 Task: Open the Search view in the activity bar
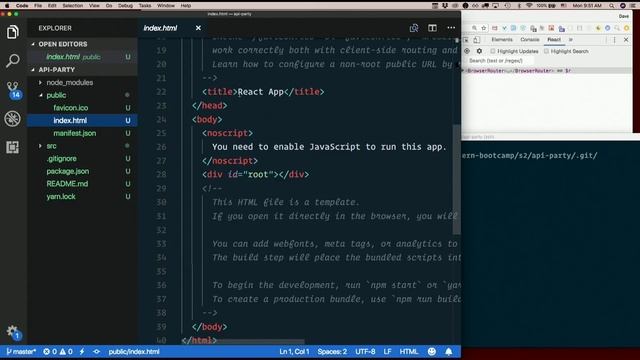click(13, 60)
